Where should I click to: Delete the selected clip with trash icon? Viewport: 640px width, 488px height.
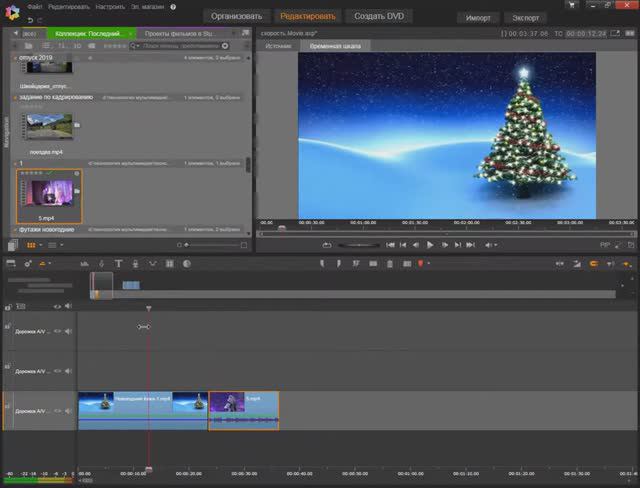pyautogui.click(x=390, y=264)
